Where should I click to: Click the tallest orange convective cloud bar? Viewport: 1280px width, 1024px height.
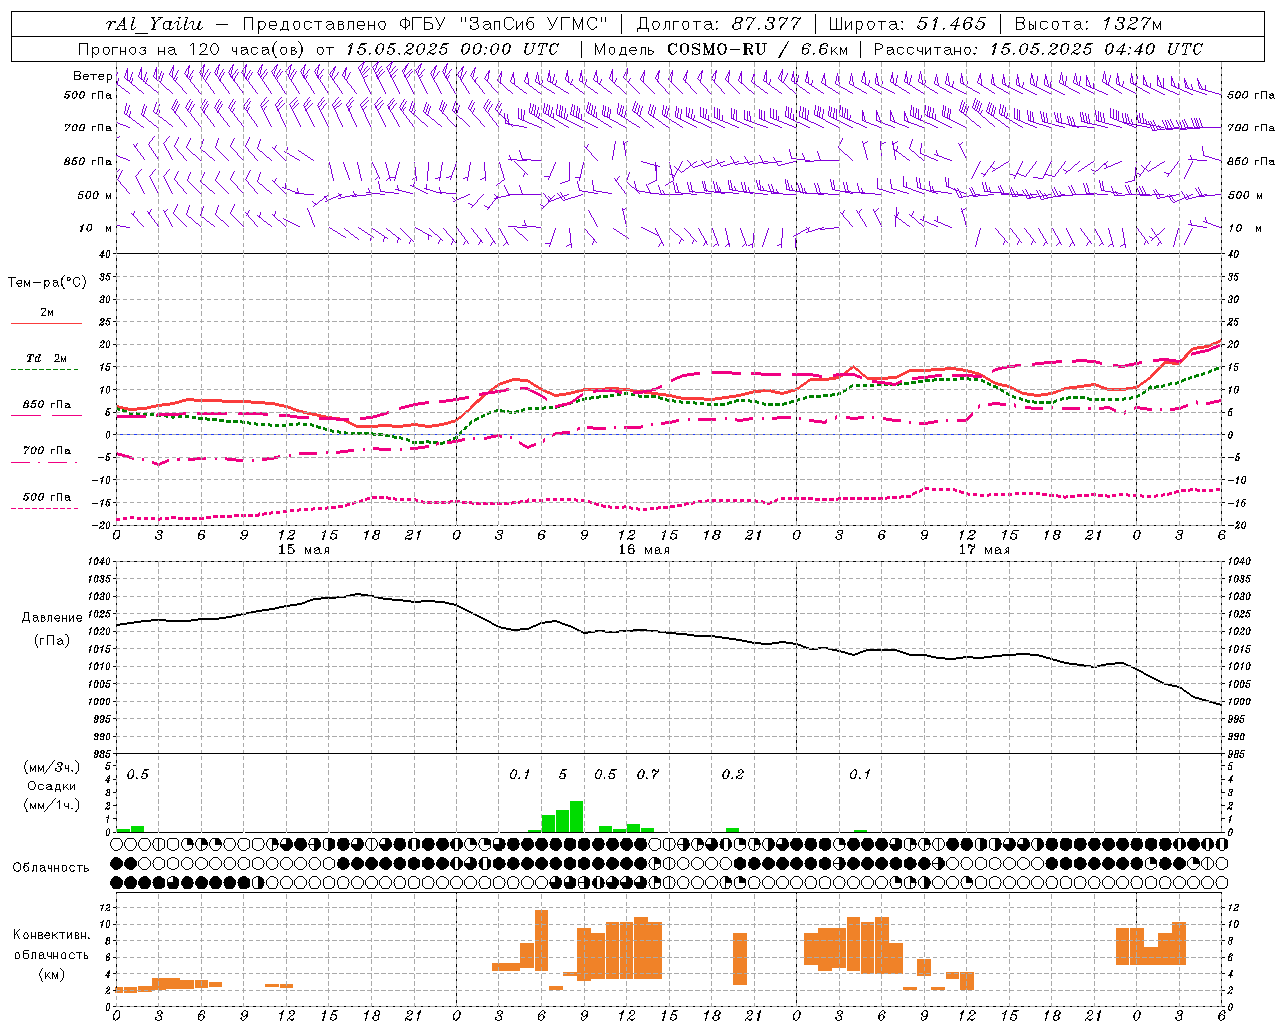[541, 940]
